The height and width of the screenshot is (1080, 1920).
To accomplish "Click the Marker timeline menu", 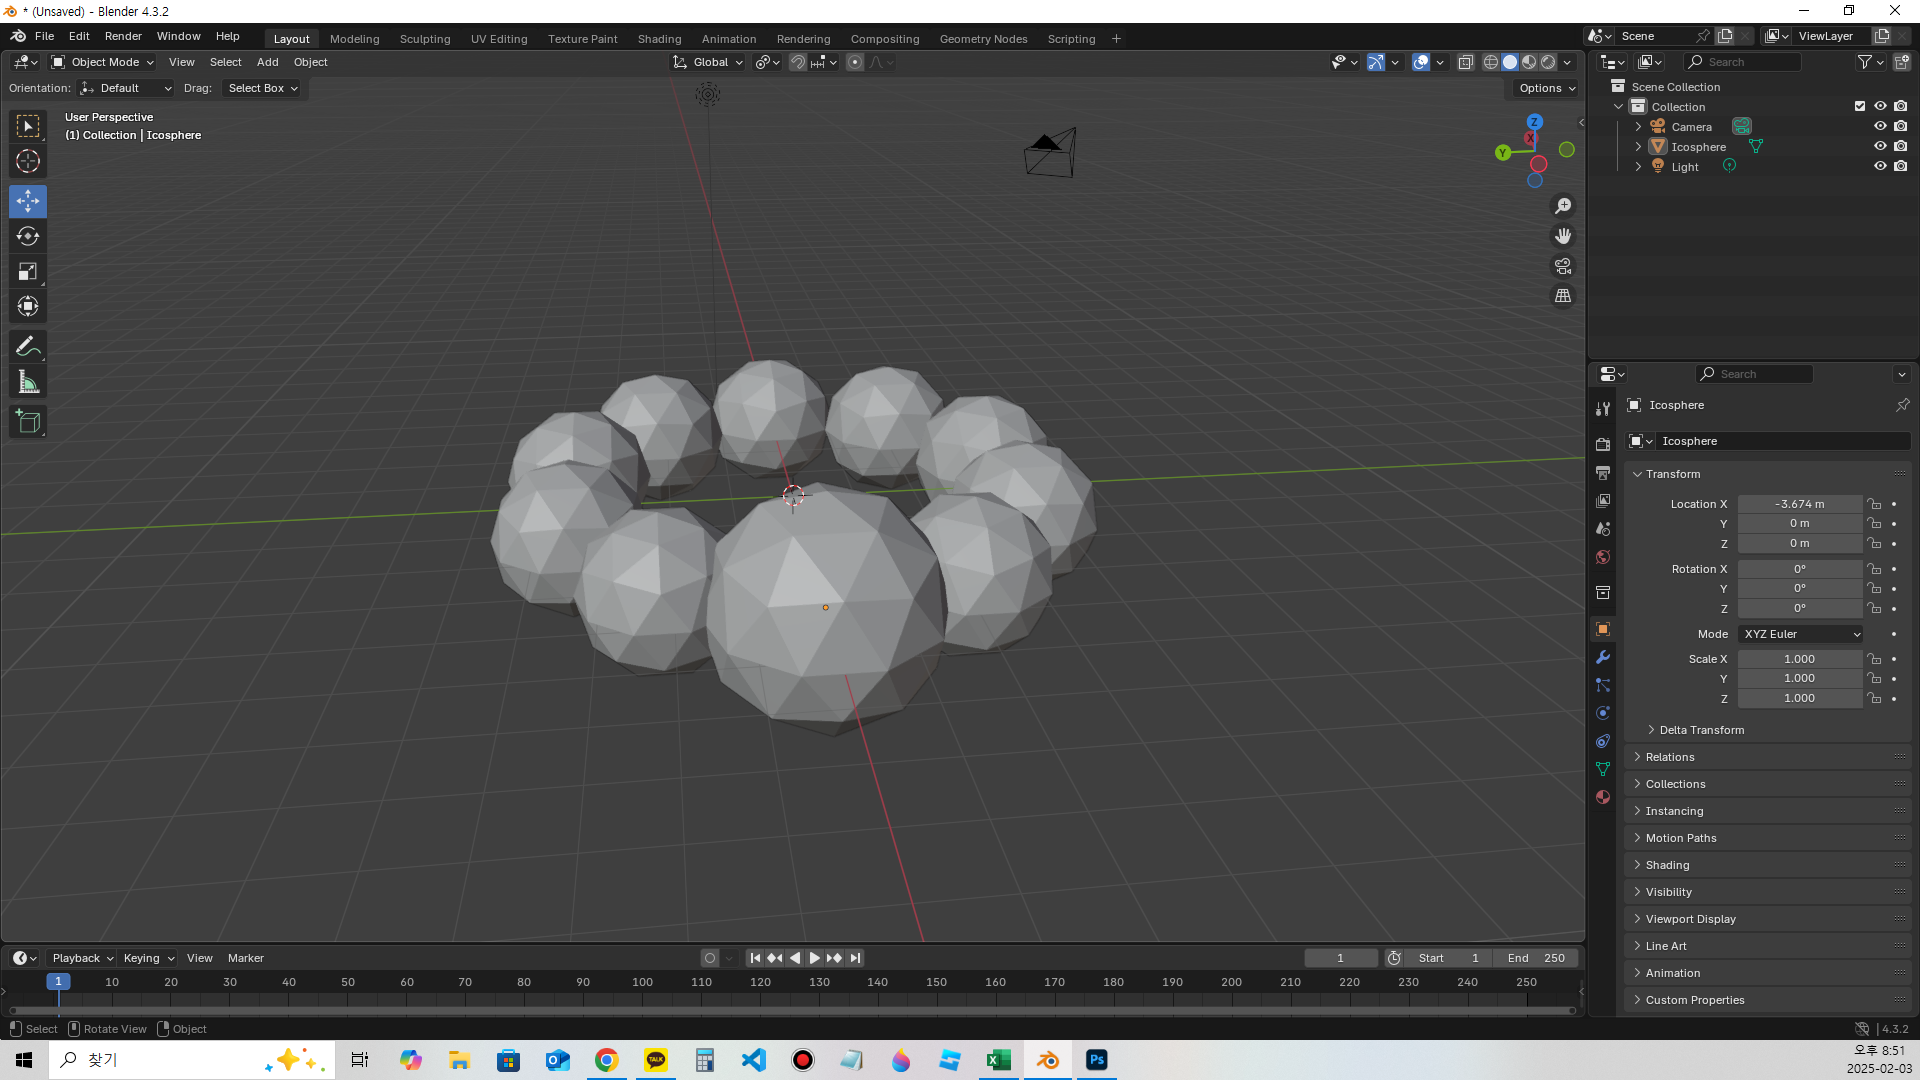I will (x=245, y=958).
